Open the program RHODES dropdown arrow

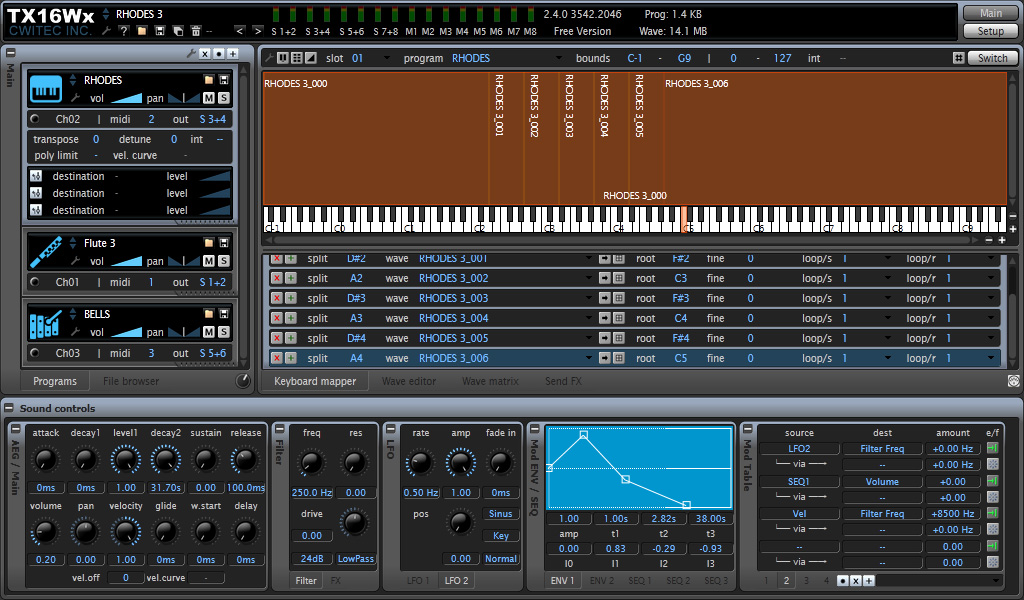(559, 58)
